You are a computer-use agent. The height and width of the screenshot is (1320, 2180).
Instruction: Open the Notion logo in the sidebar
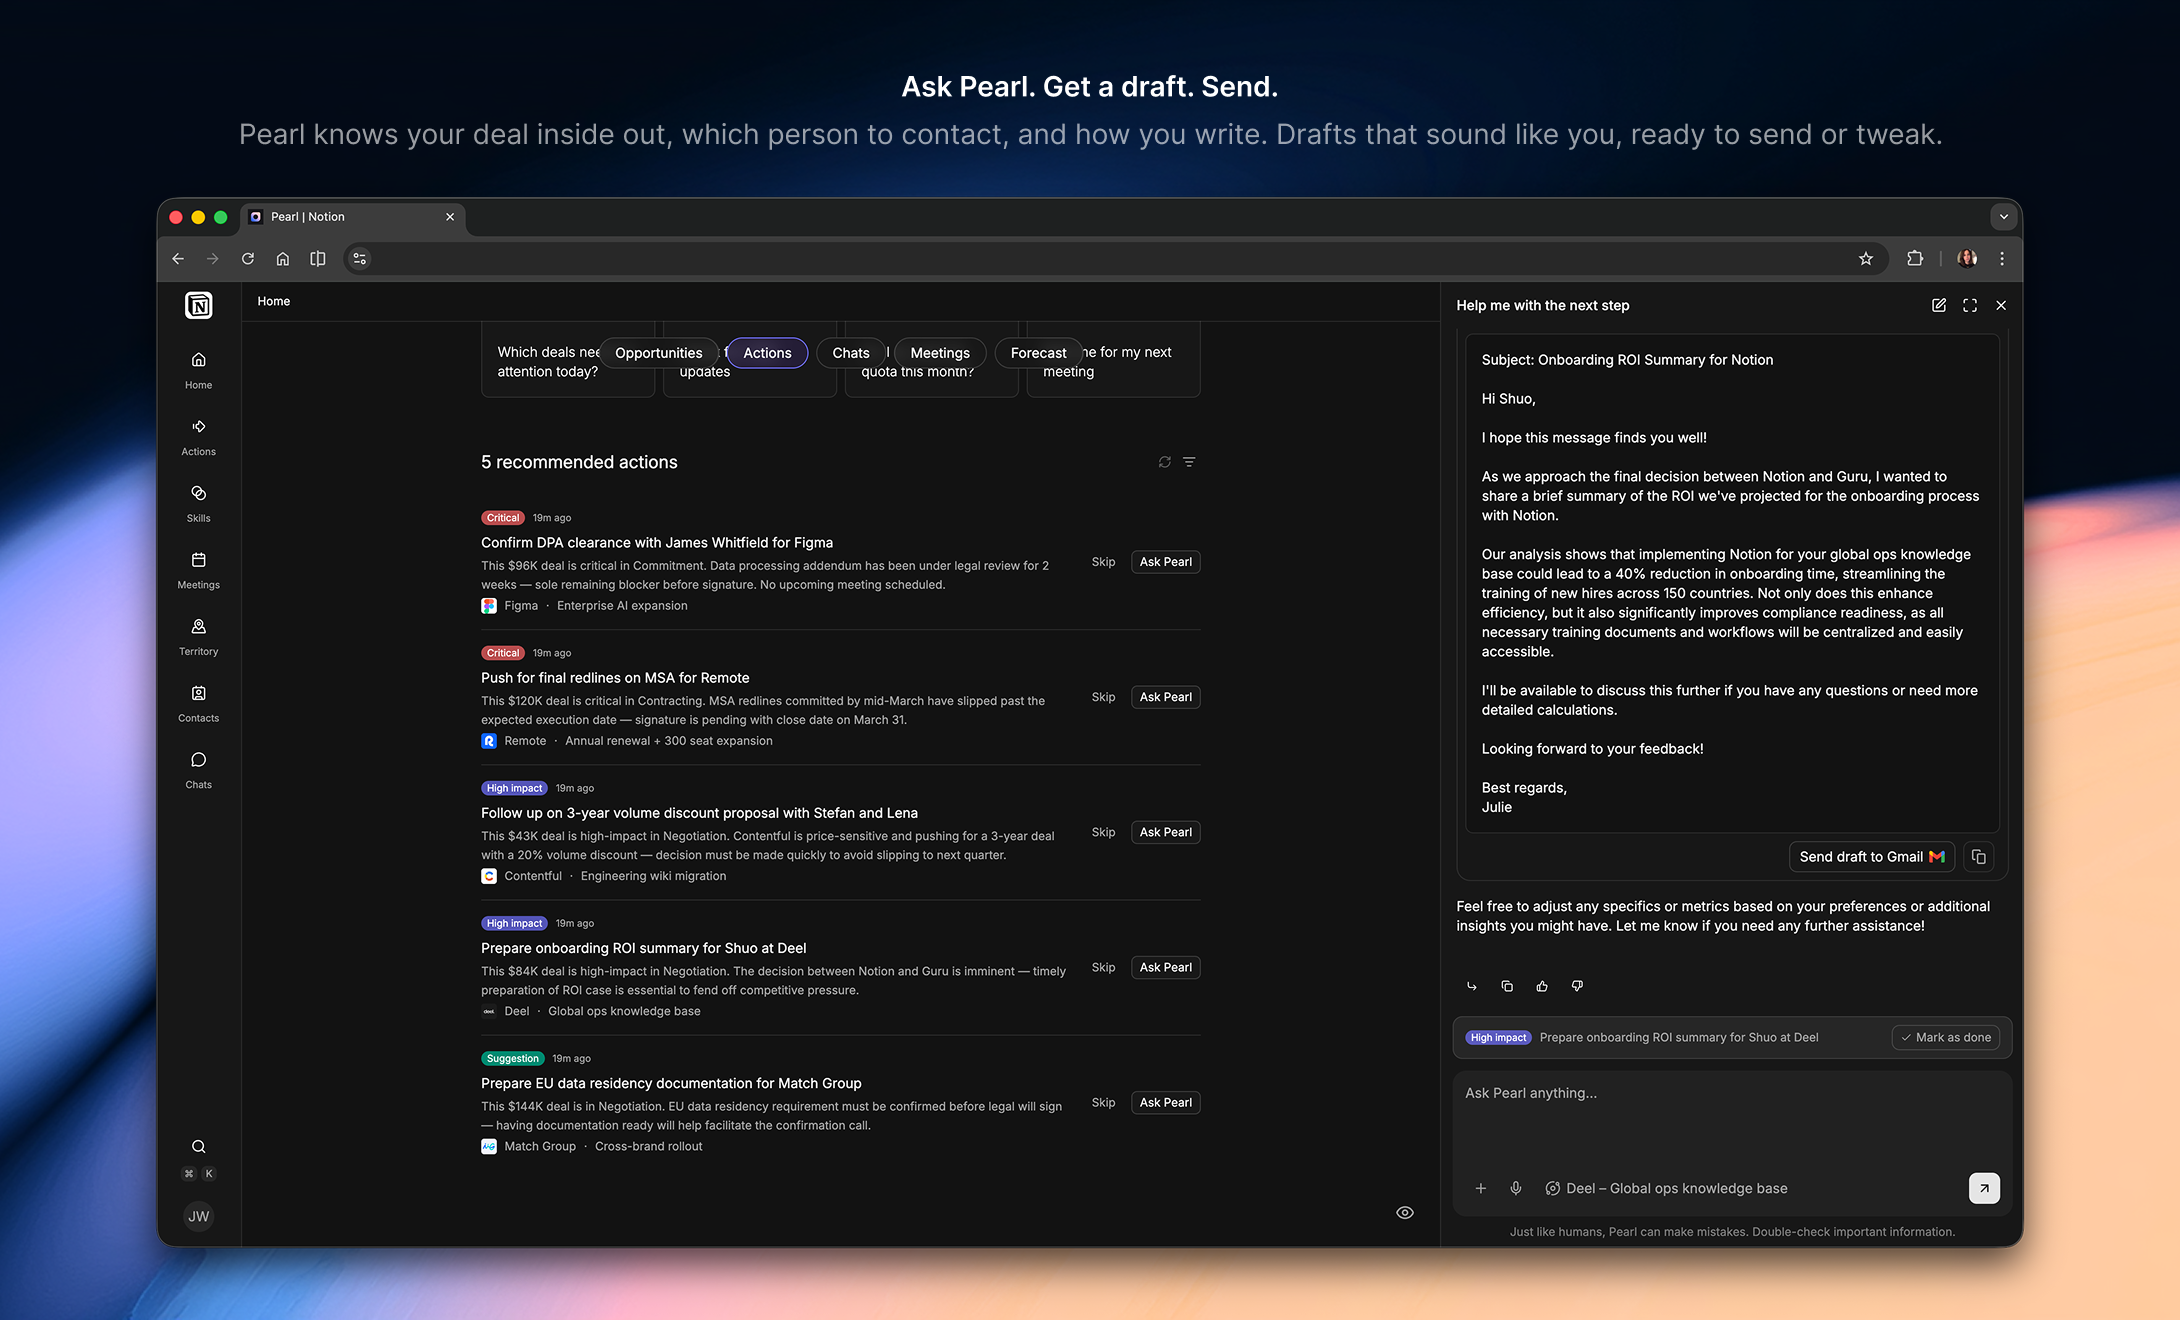point(199,305)
